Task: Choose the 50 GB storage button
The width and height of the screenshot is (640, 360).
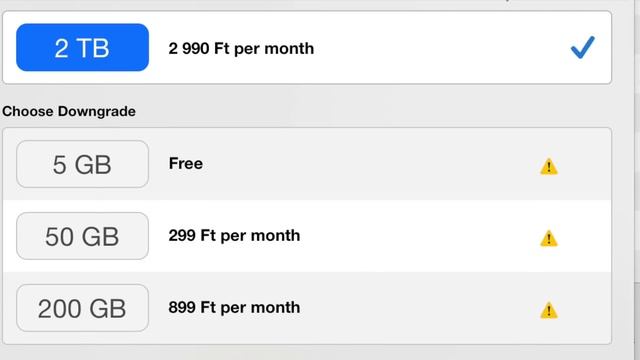Action: point(82,236)
